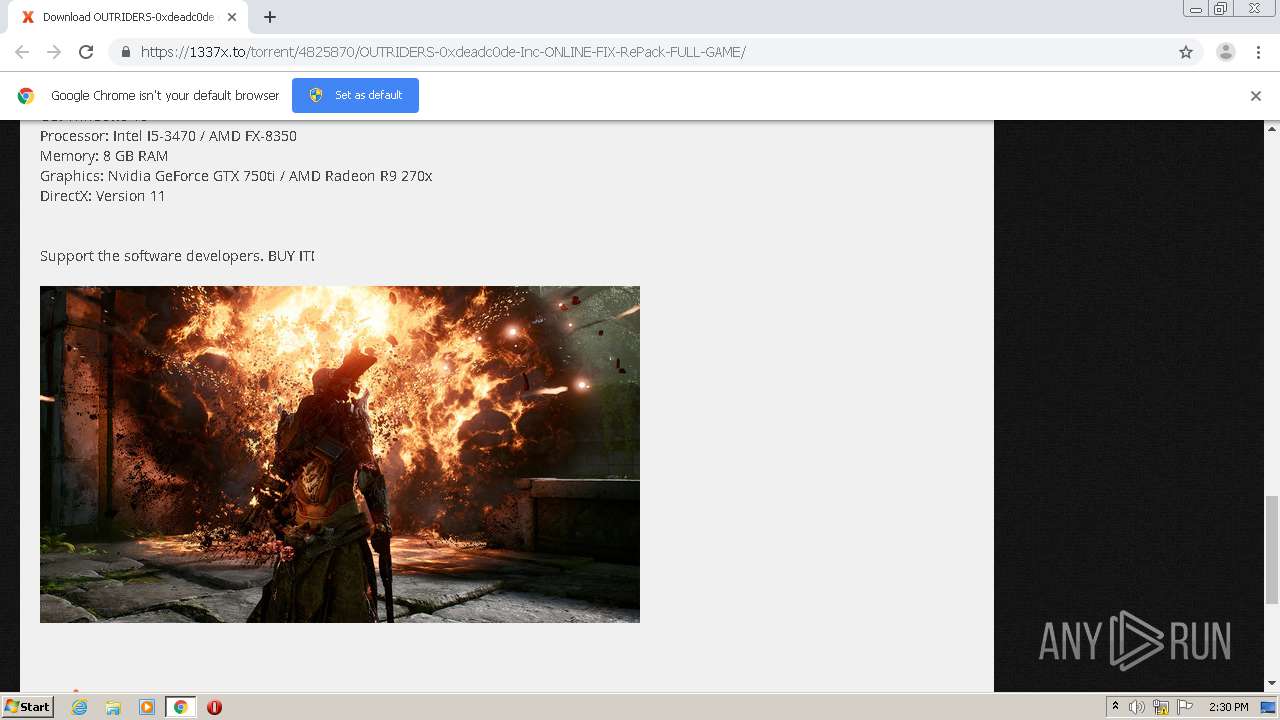Image resolution: width=1280 pixels, height=720 pixels.
Task: Select the Chrome taskbar button
Action: [x=180, y=707]
